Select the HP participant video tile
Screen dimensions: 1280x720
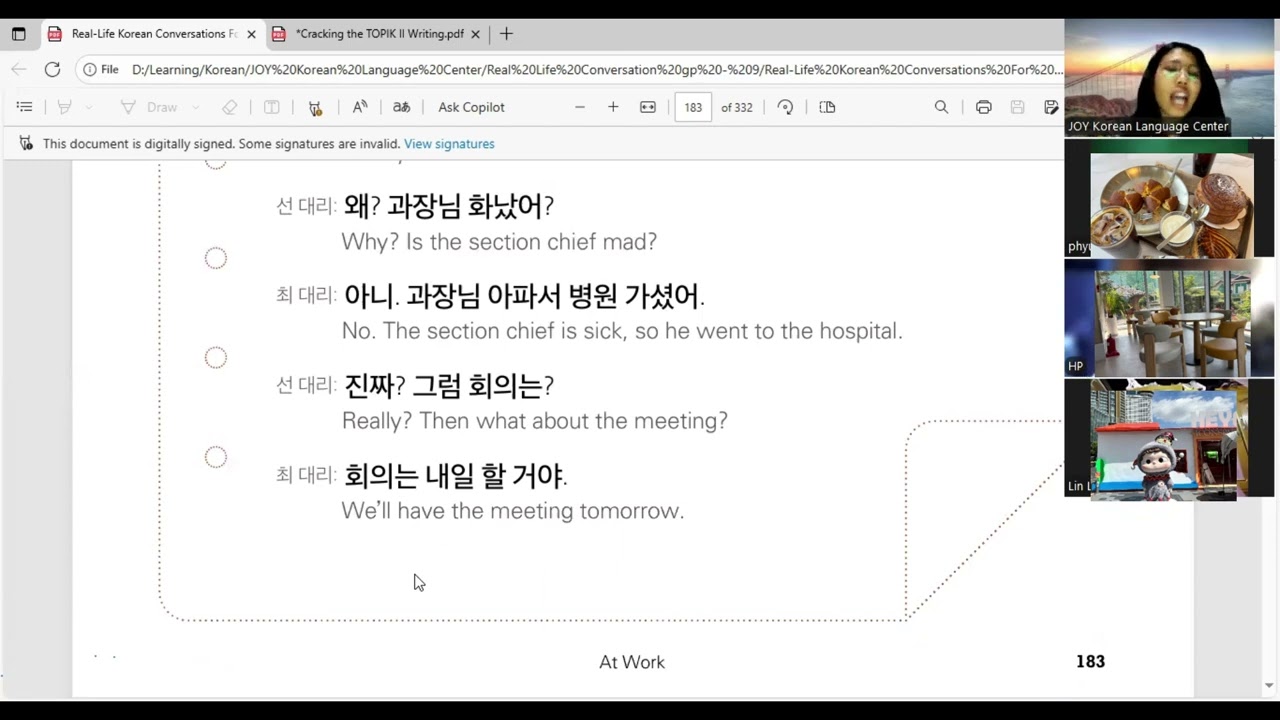1169,318
